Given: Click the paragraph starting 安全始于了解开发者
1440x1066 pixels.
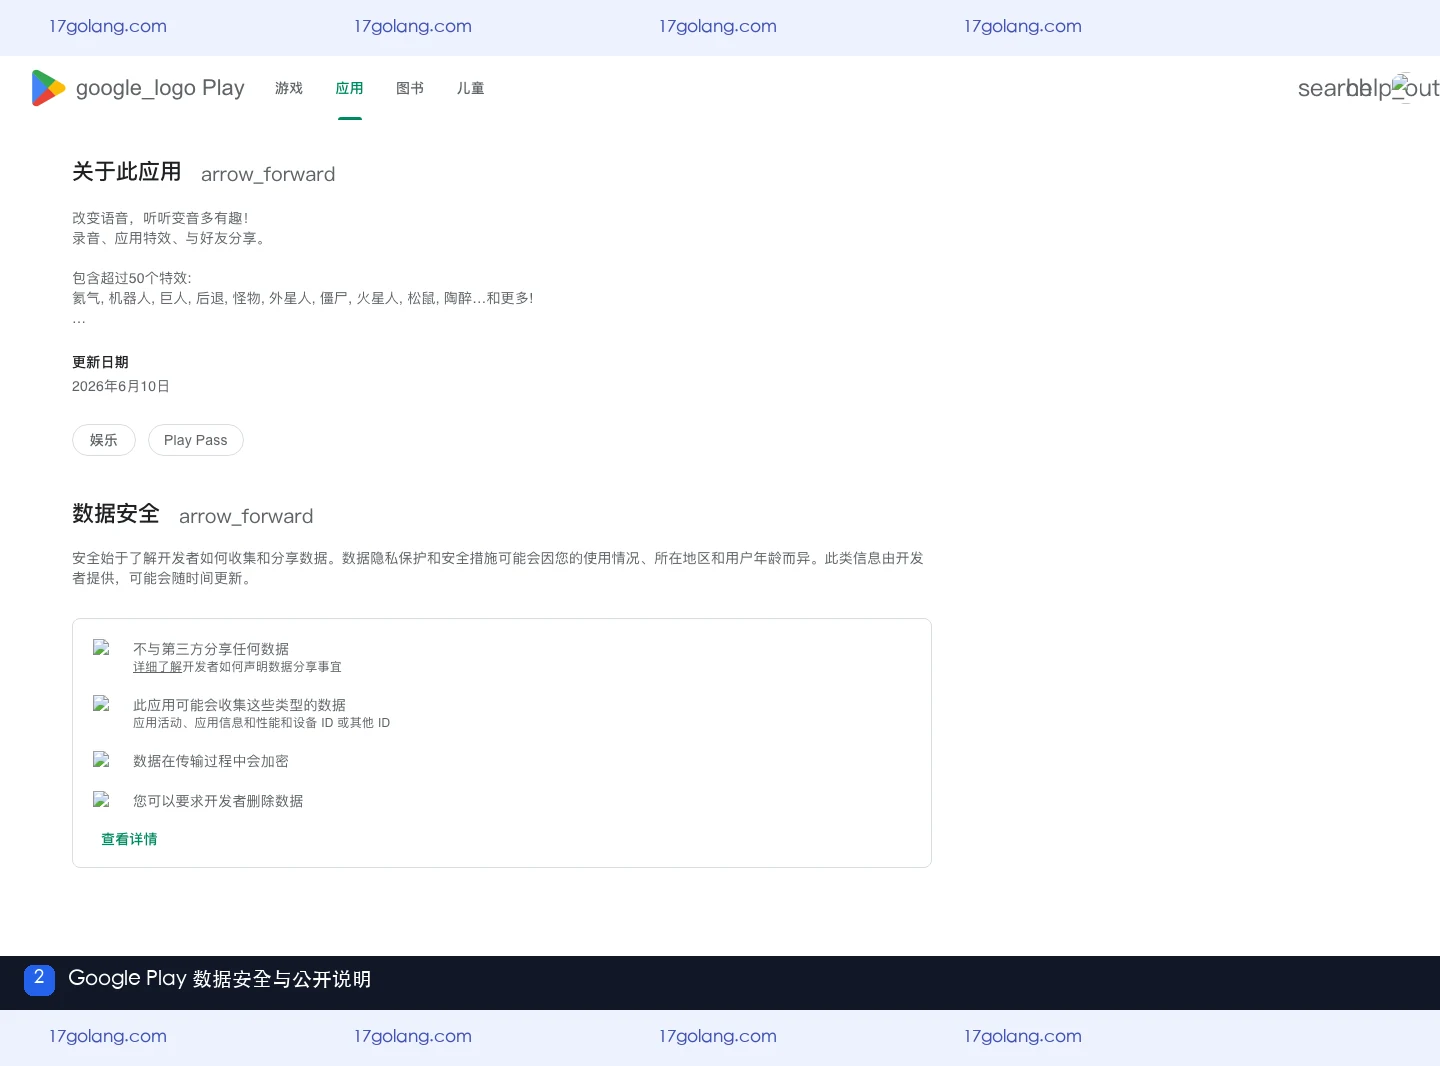Looking at the screenshot, I should (x=498, y=568).
